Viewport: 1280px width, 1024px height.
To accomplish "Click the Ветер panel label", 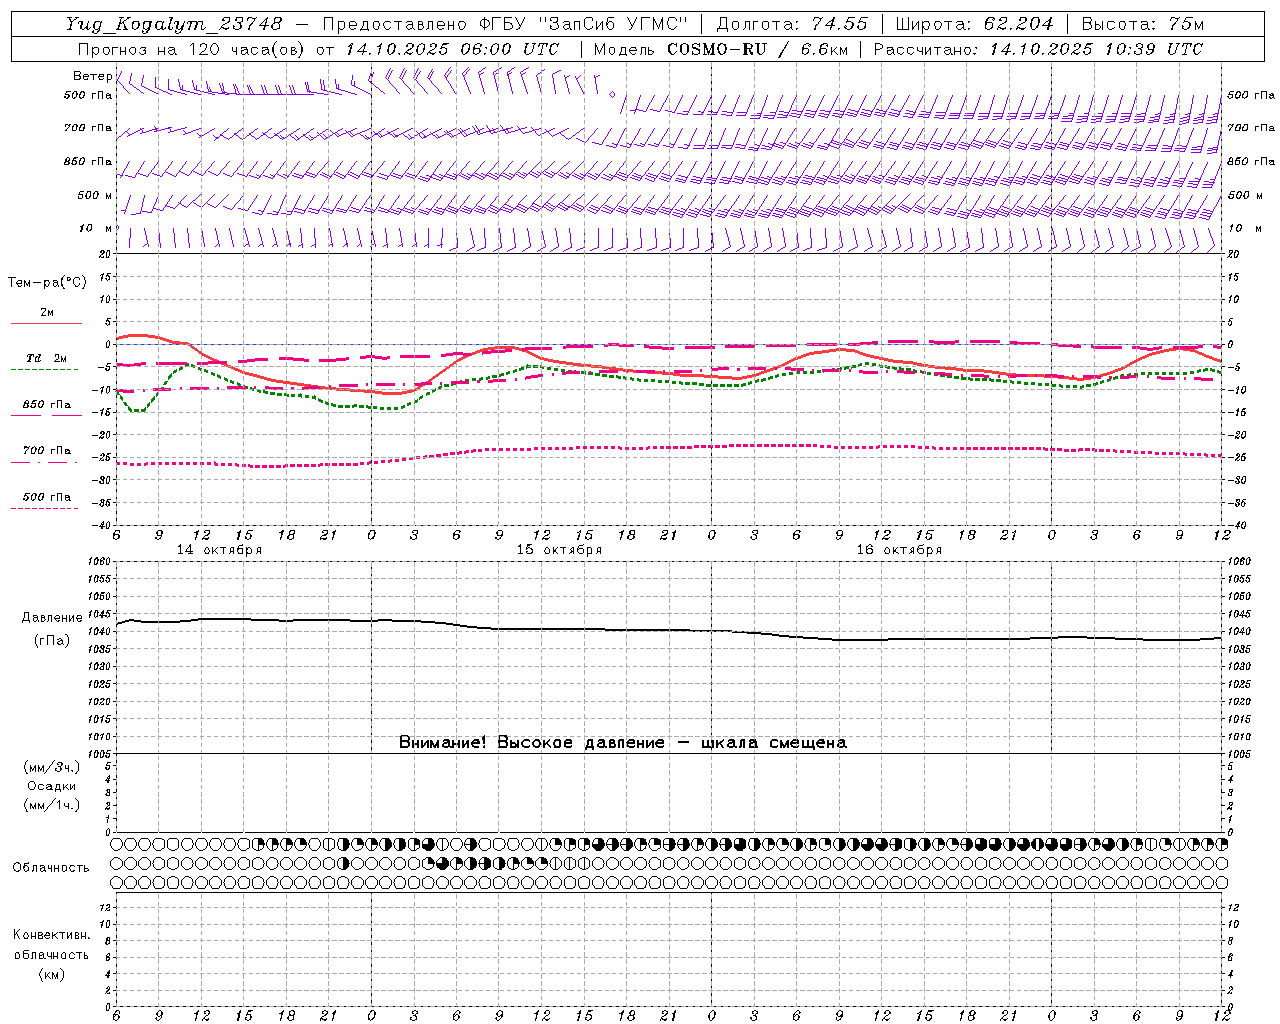I will pos(92,76).
